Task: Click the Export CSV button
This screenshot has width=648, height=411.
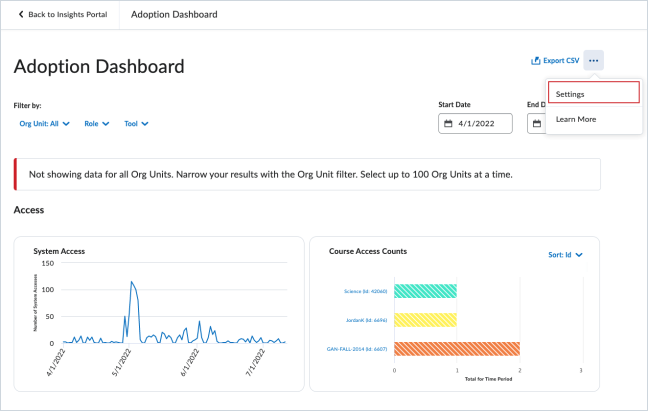Action: pyautogui.click(x=555, y=61)
